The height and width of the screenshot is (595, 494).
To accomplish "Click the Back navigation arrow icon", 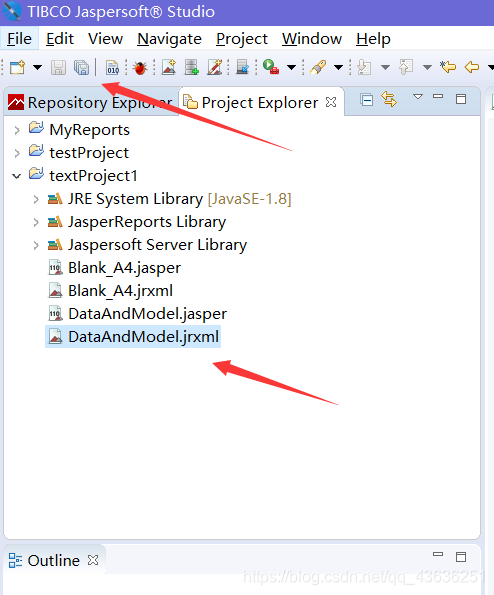I will [x=472, y=68].
